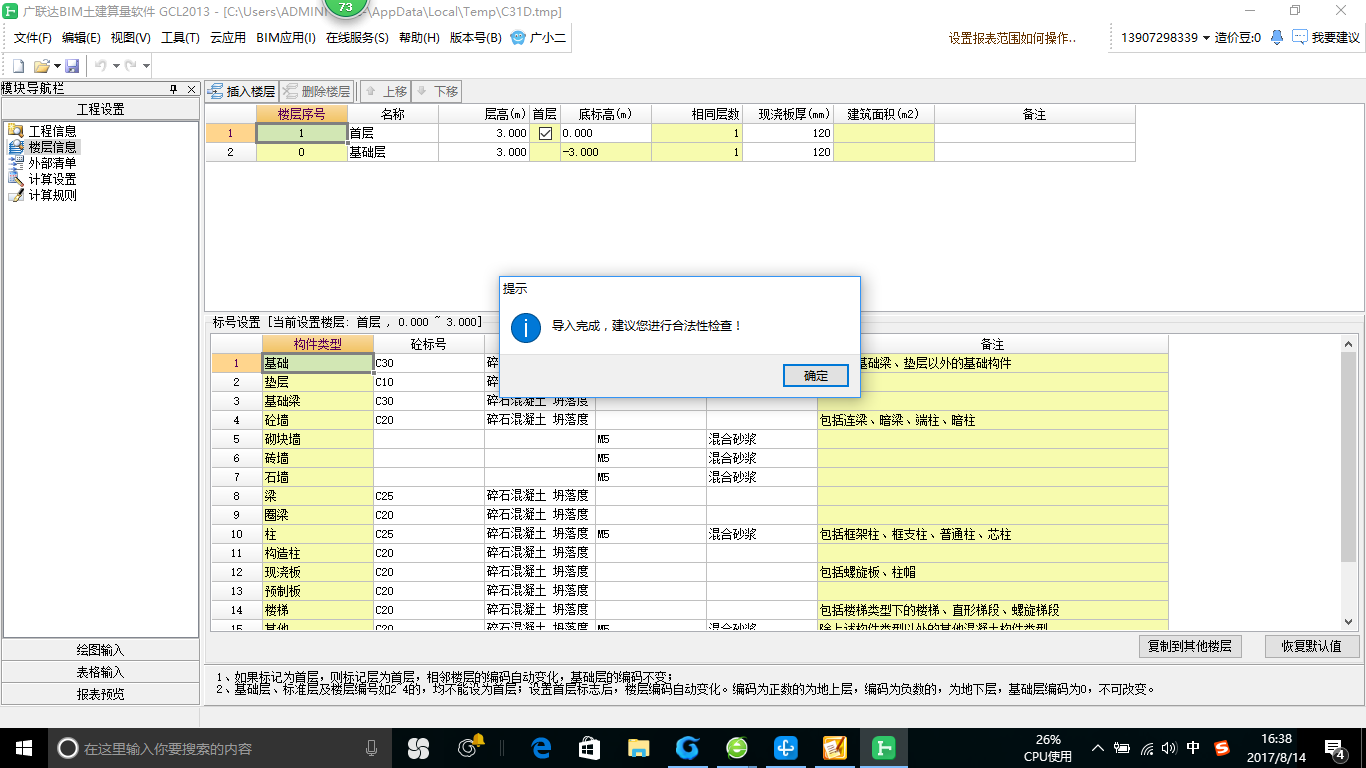Select 工程信息 in navigation tree
Screen dimensions: 1366x768
tap(52, 131)
